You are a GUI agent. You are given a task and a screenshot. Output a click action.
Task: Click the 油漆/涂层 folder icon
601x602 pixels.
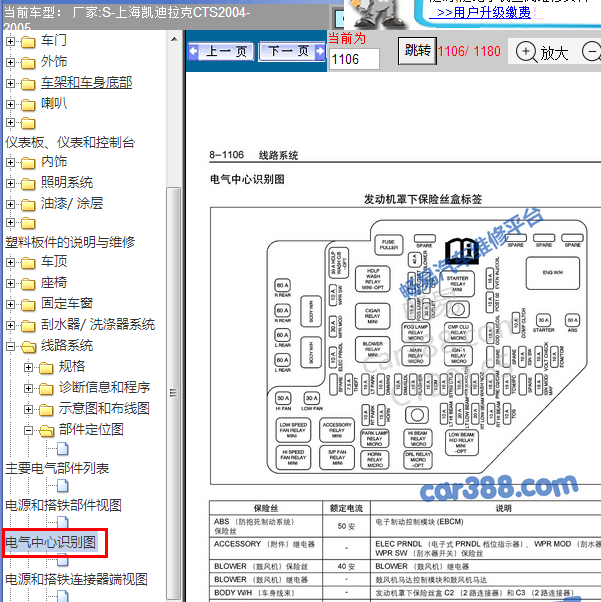pyautogui.click(x=28, y=205)
